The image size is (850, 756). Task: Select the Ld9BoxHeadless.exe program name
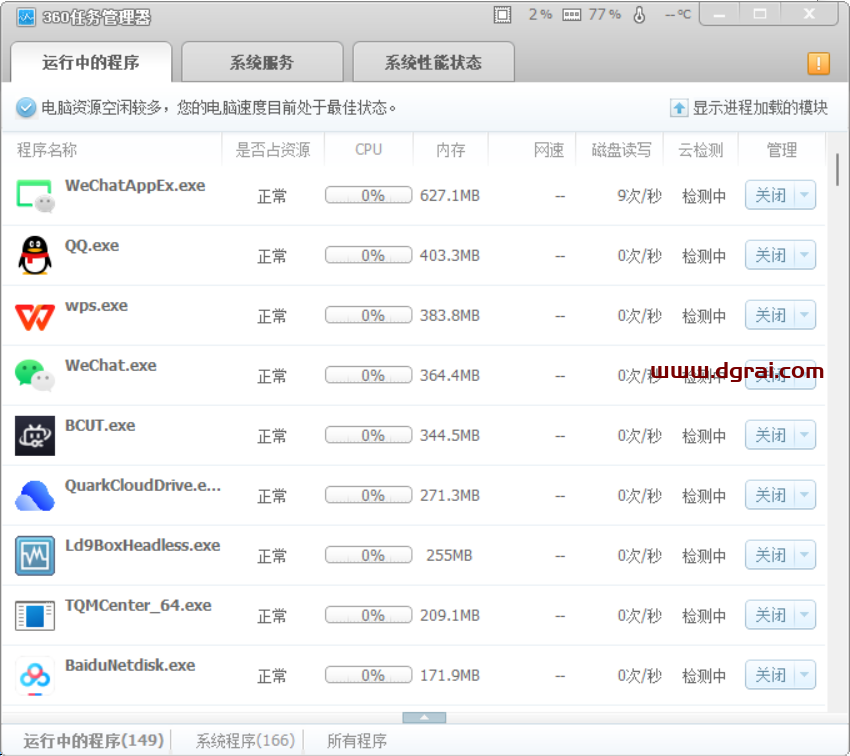pyautogui.click(x=143, y=545)
